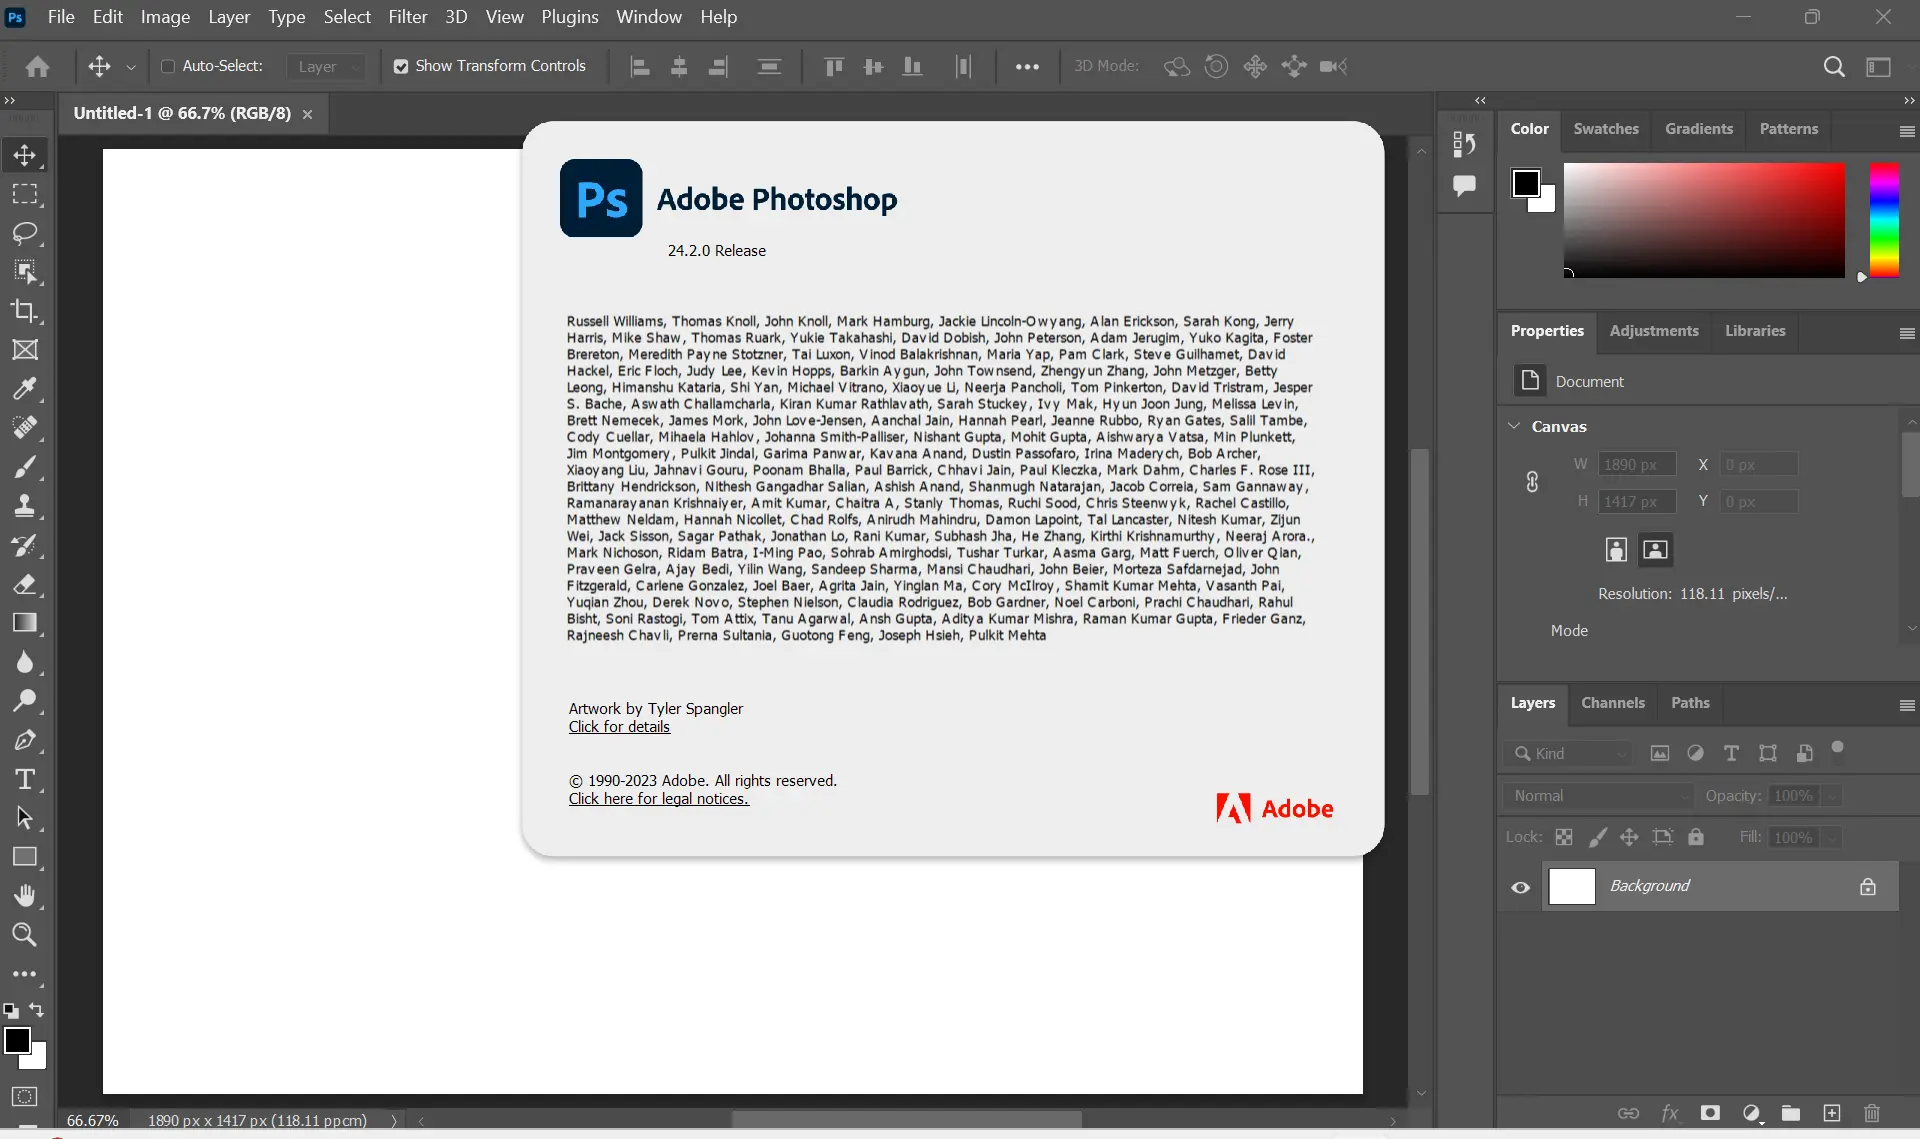
Task: Select the Hand tool
Action: (x=25, y=896)
